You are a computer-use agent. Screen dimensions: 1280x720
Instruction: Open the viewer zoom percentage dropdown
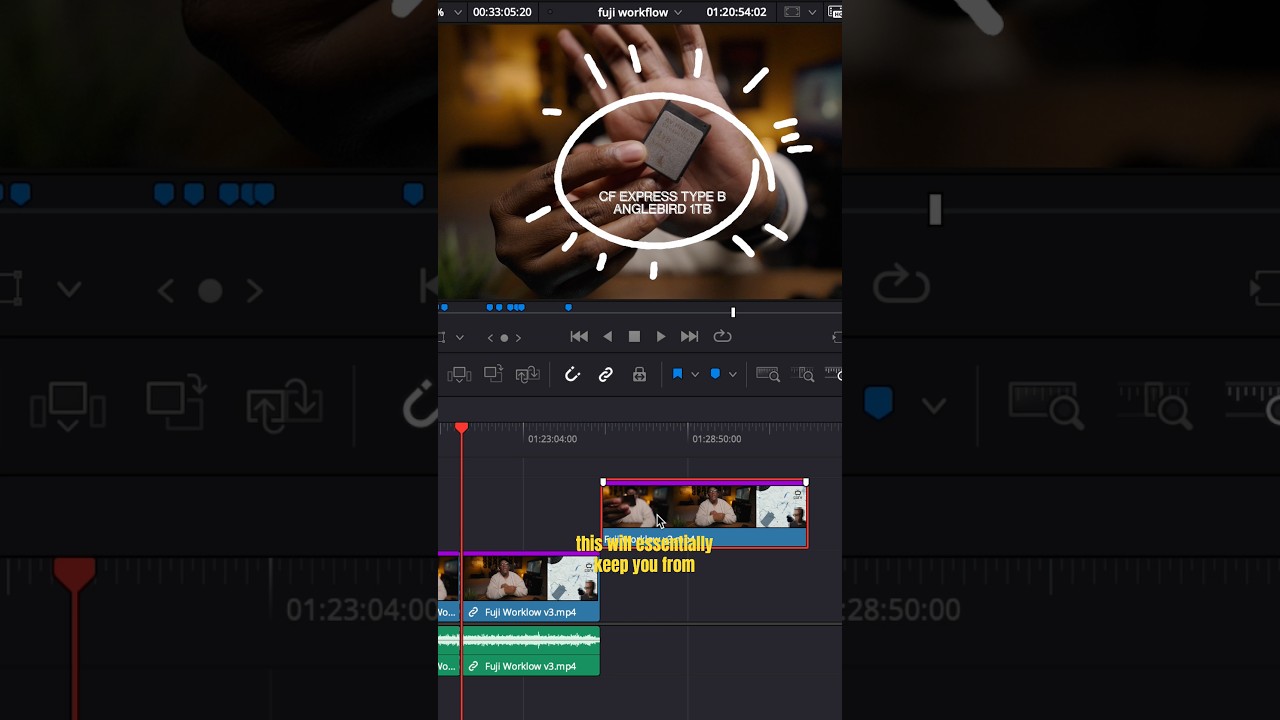pos(458,12)
